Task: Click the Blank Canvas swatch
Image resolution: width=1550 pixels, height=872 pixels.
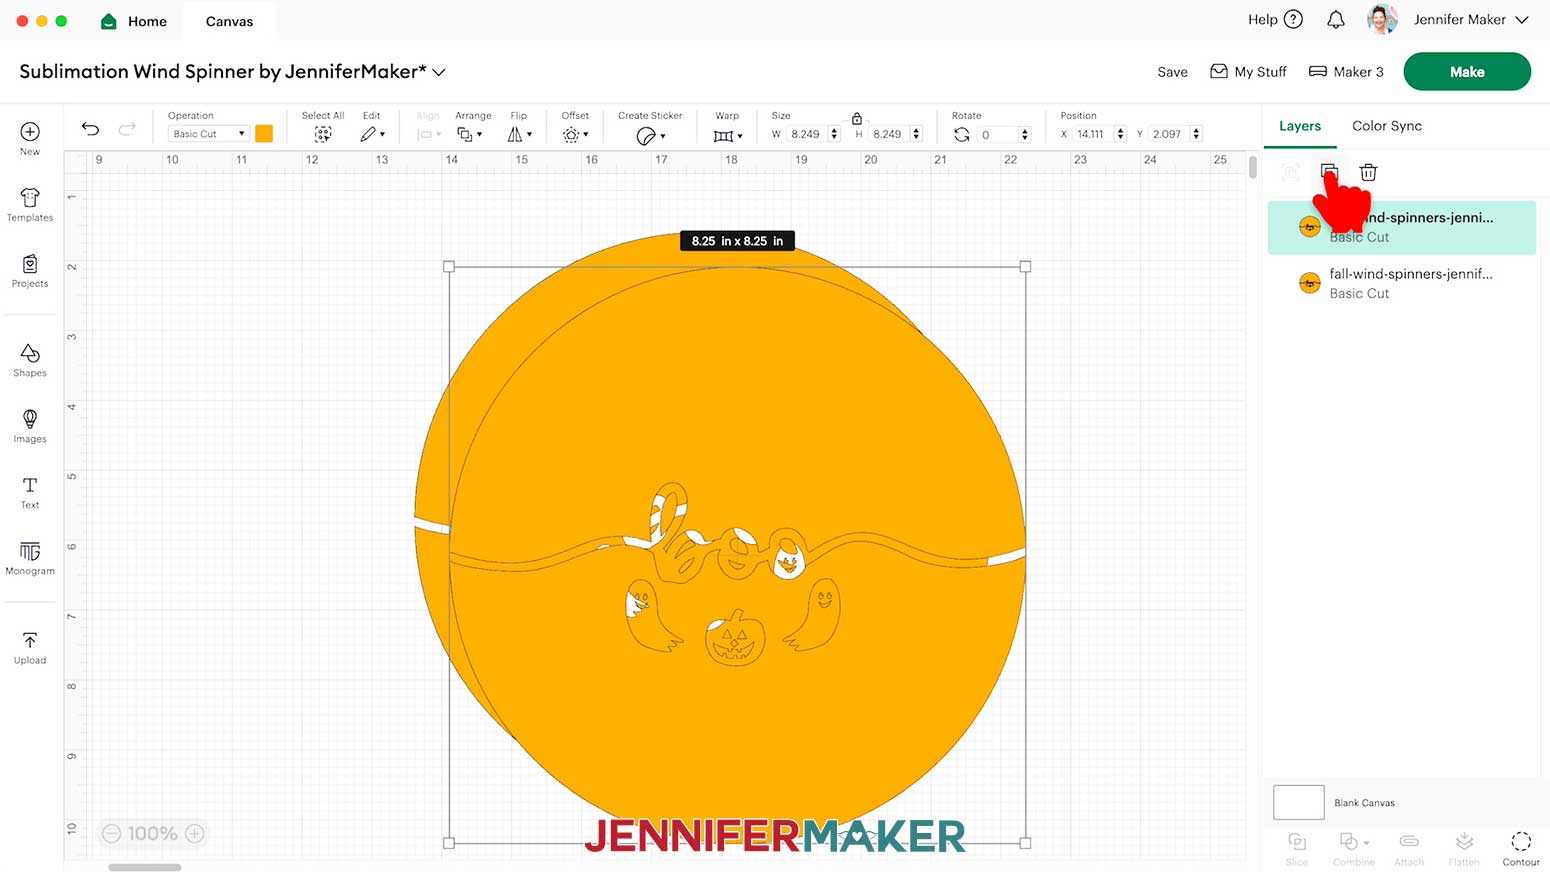Action: pos(1298,802)
